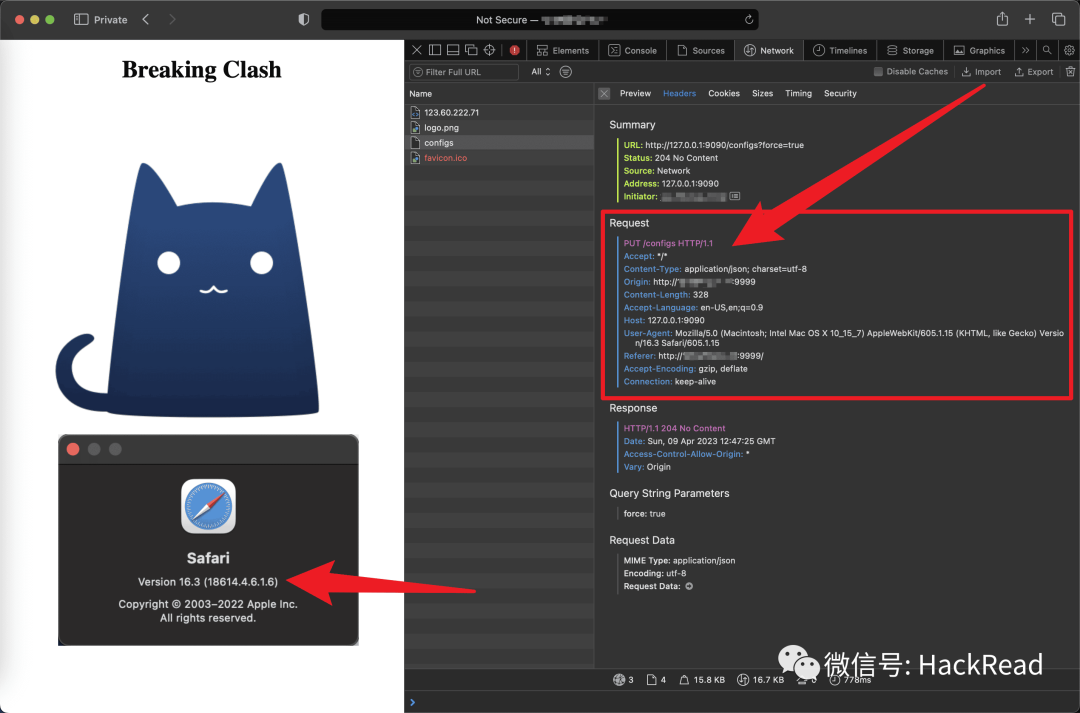1080x713 pixels.
Task: Click the Import button
Action: click(x=982, y=72)
